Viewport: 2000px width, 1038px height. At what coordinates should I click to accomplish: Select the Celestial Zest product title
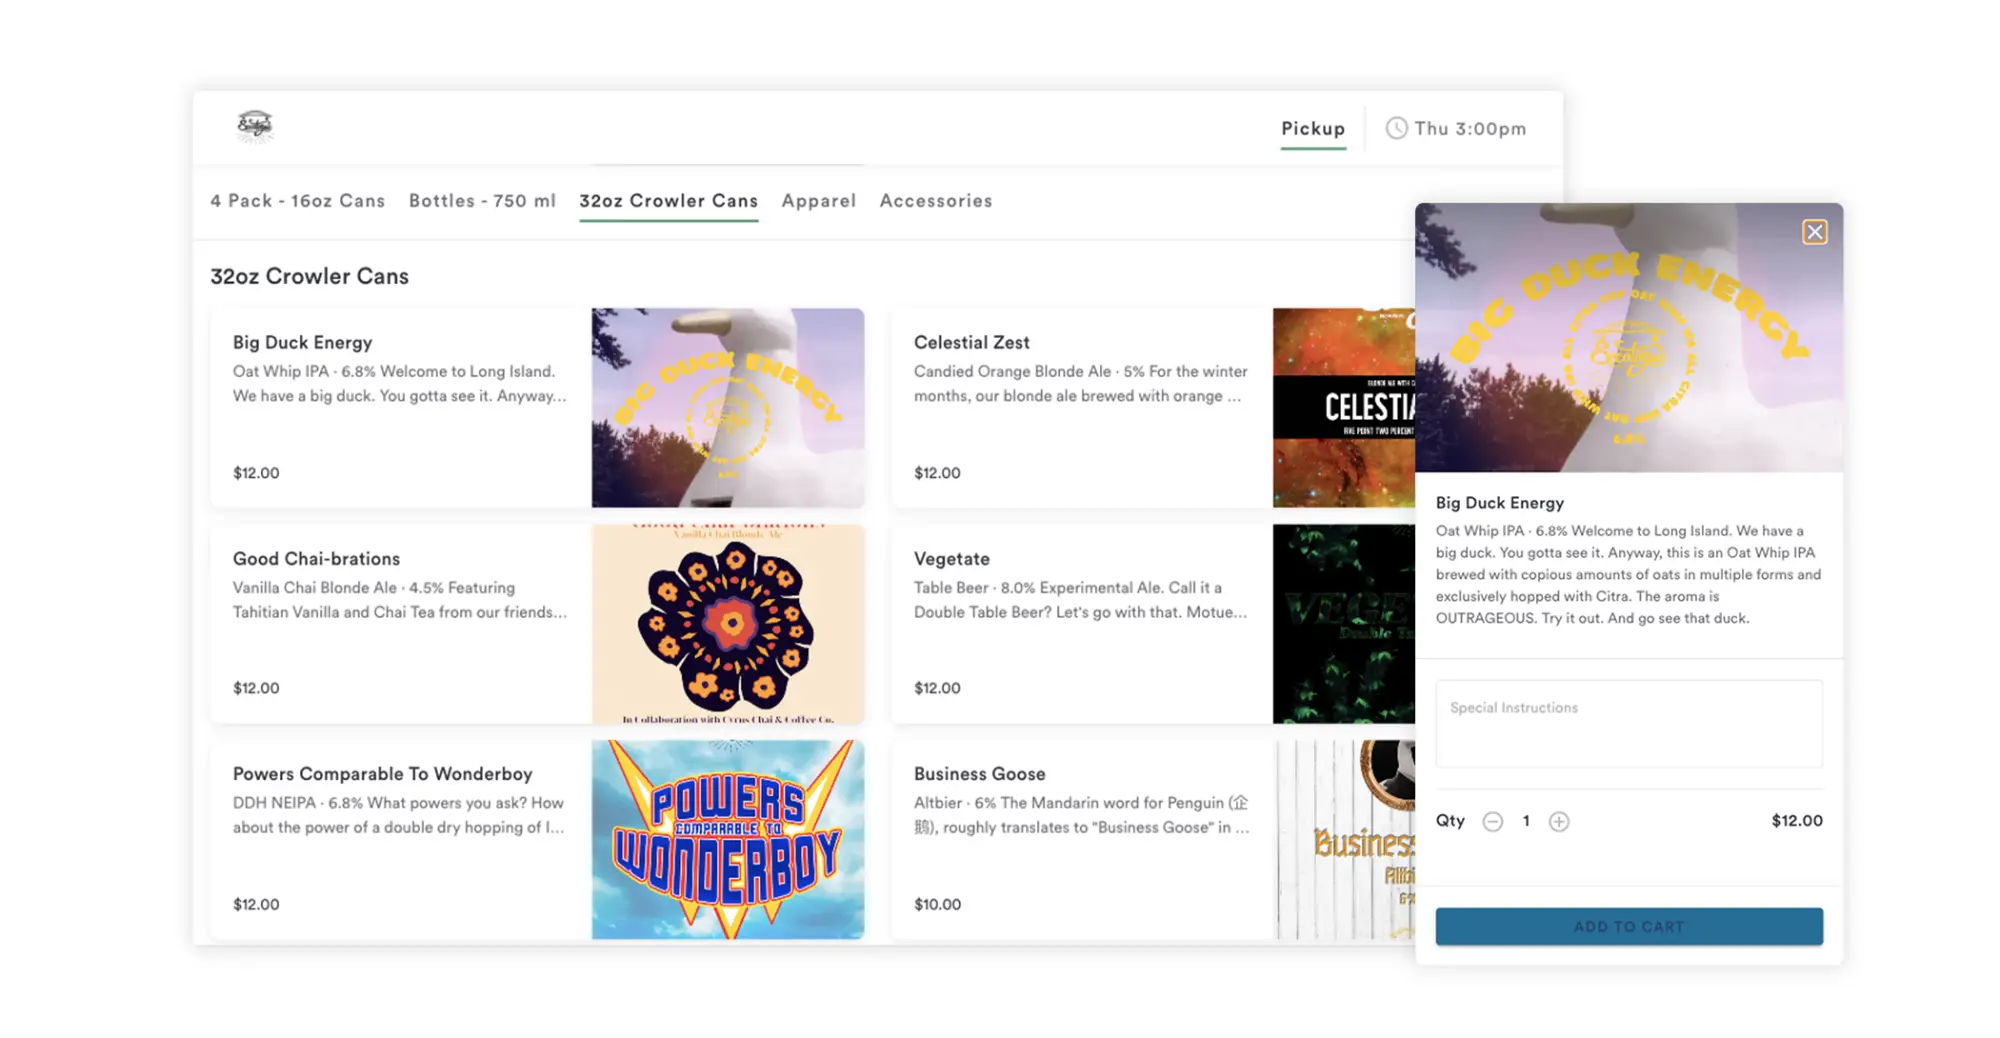971,342
